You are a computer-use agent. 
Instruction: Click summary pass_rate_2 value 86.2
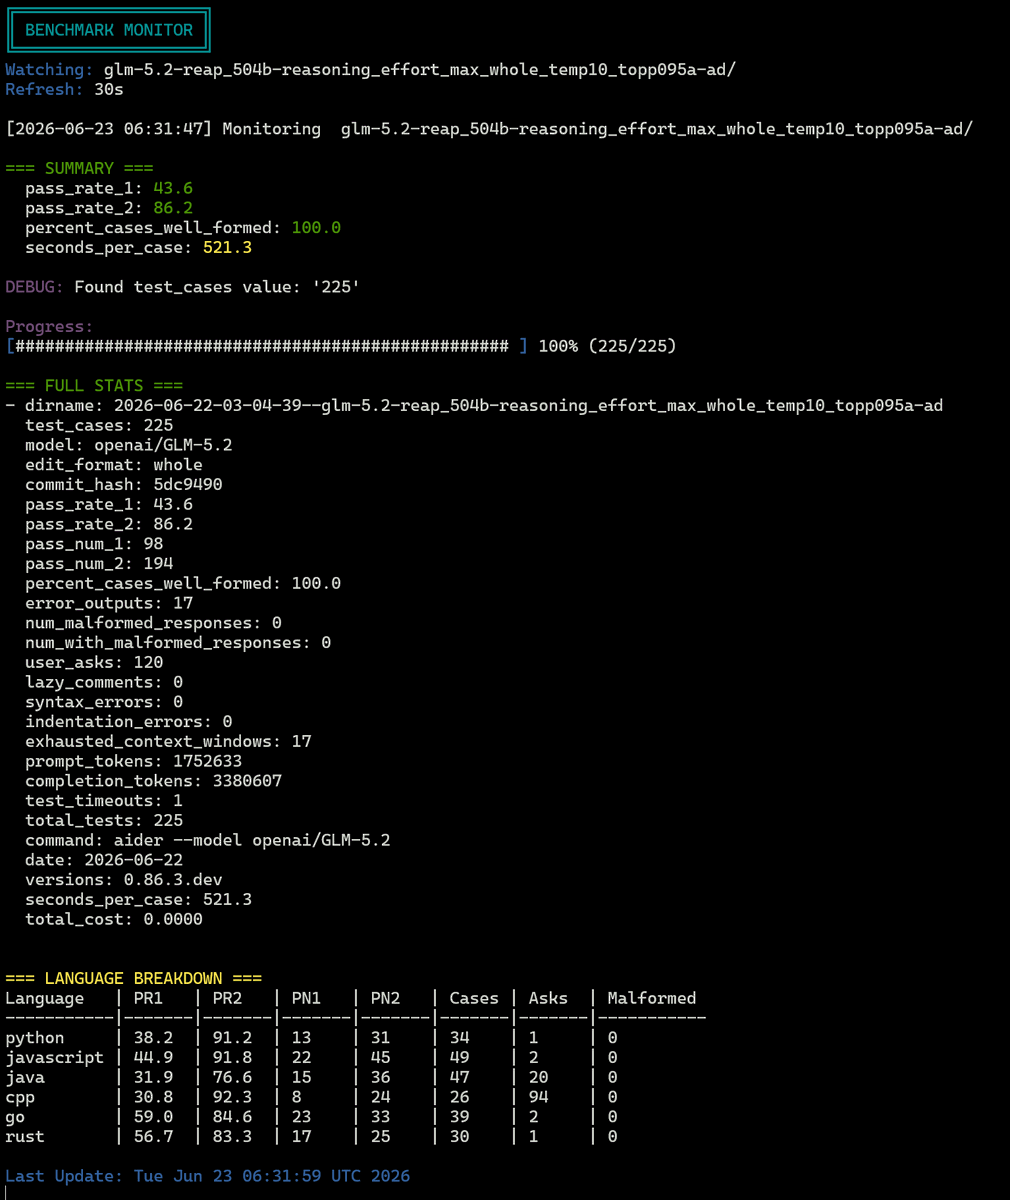tap(173, 208)
